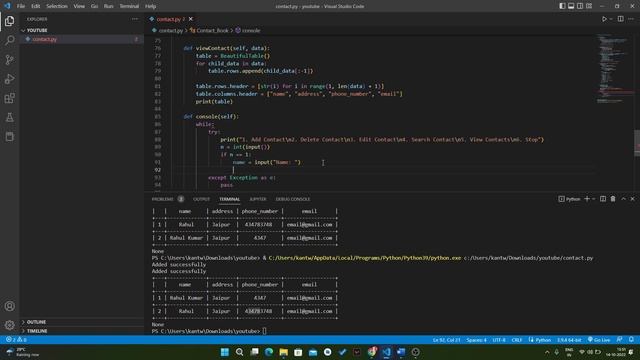Open Explorer Views and More Actions ellipsis
The height and width of the screenshot is (360, 640).
[x=135, y=19]
